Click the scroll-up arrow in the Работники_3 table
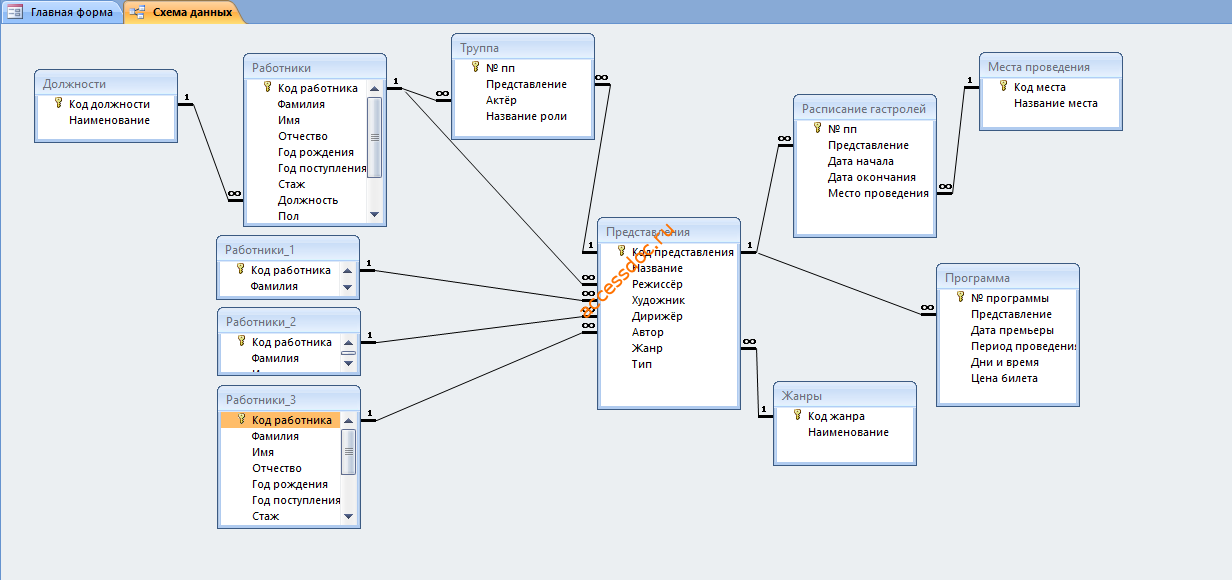 (348, 420)
